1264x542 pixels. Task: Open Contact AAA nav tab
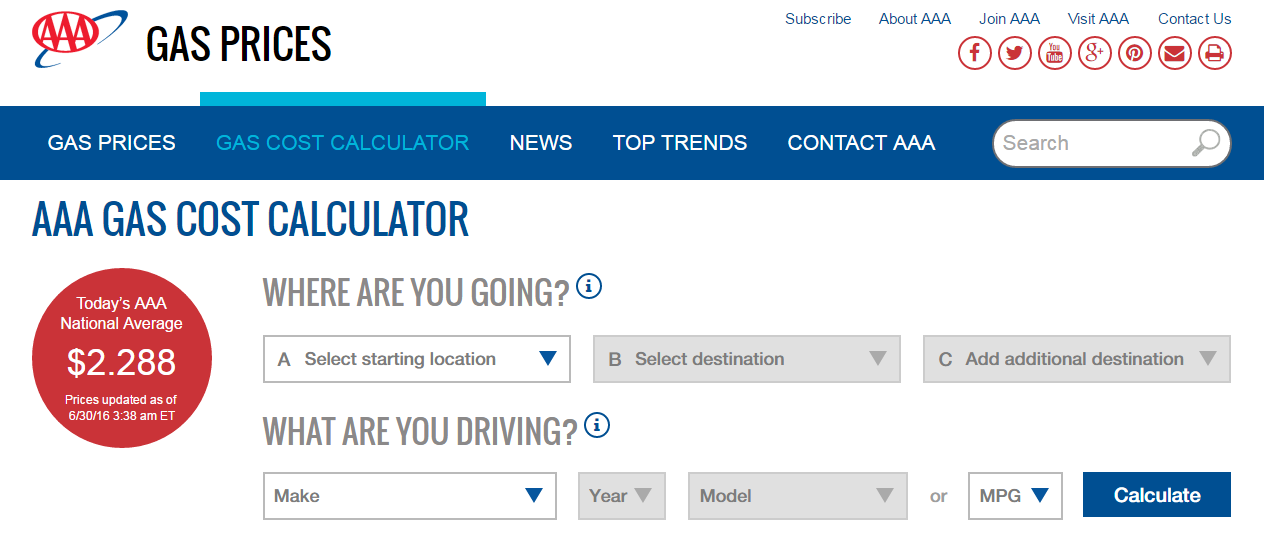coord(861,143)
